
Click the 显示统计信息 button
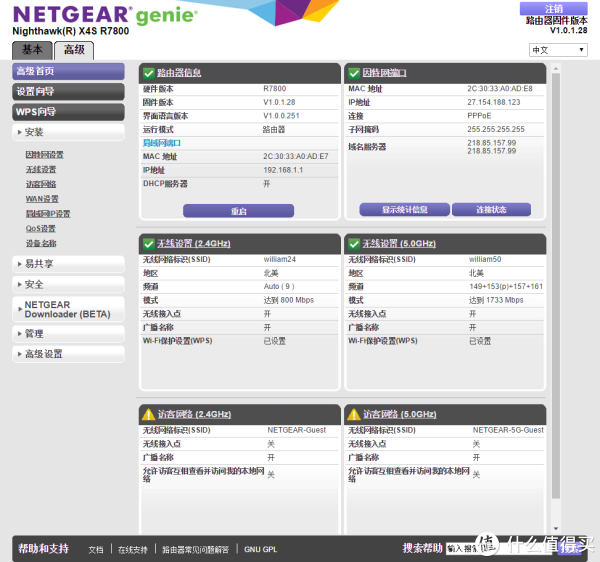pos(404,210)
